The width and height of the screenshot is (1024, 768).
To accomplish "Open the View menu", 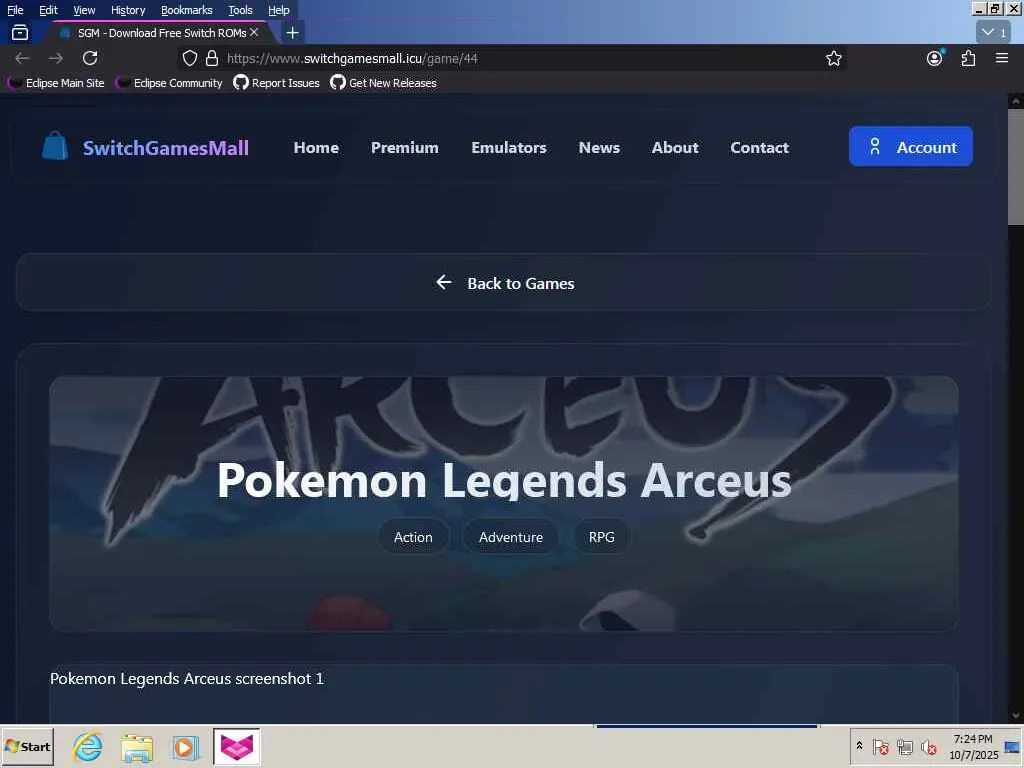I will click(x=84, y=10).
